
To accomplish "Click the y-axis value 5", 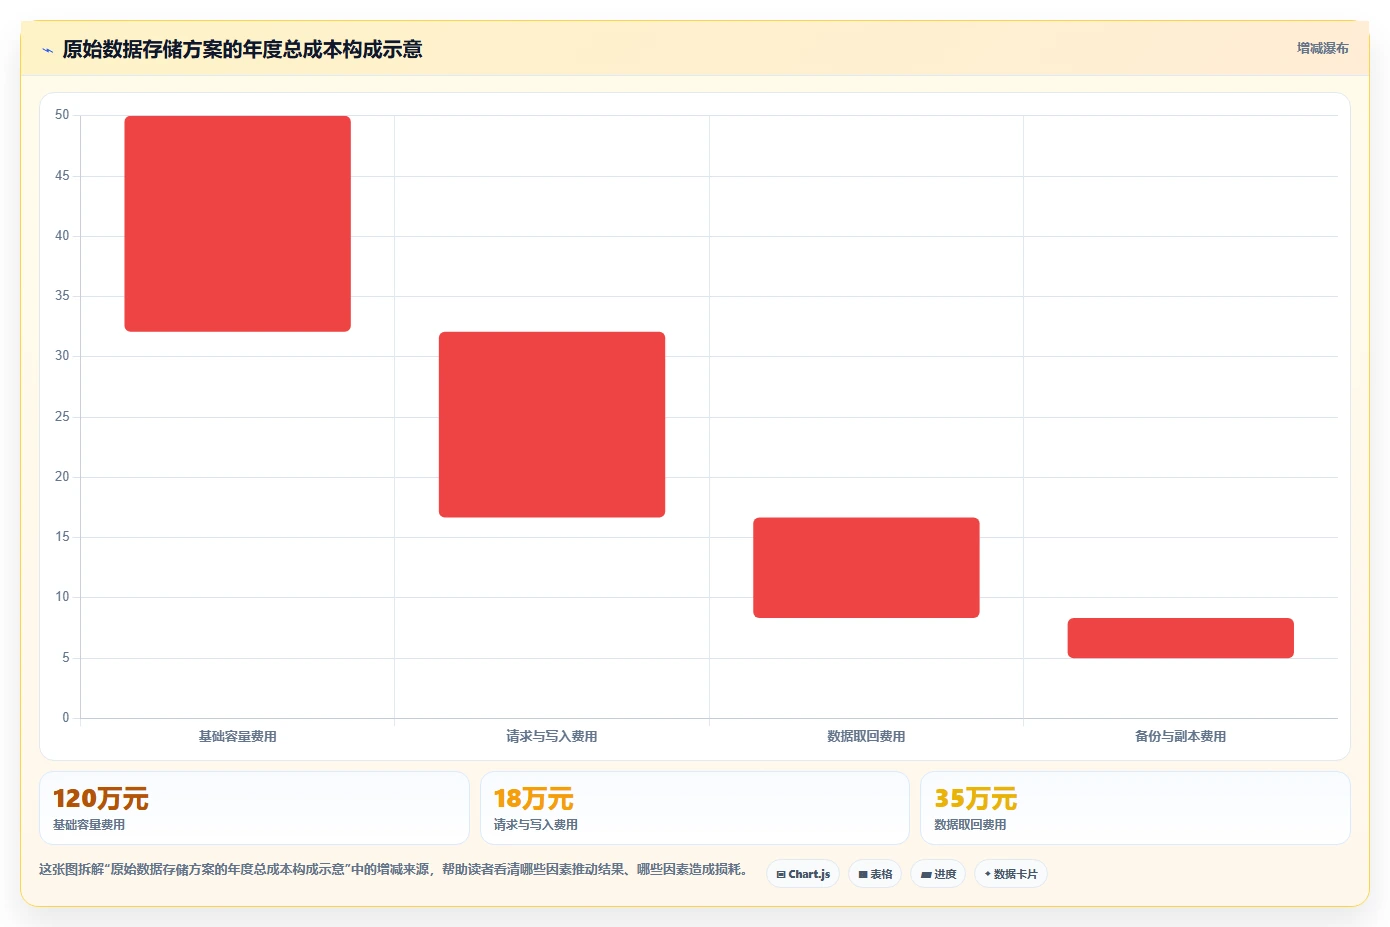I will [66, 658].
